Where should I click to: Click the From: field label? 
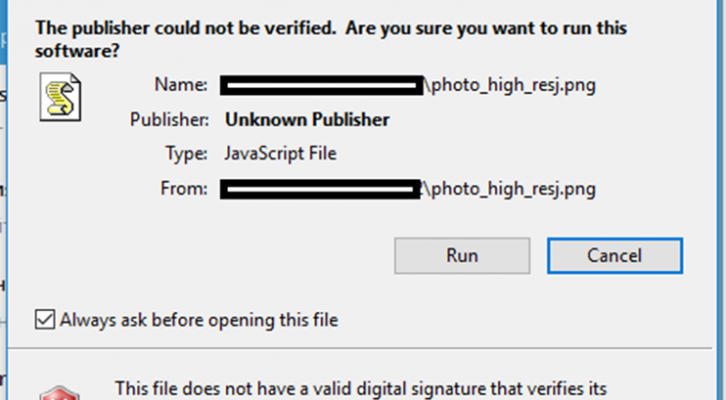pos(182,187)
